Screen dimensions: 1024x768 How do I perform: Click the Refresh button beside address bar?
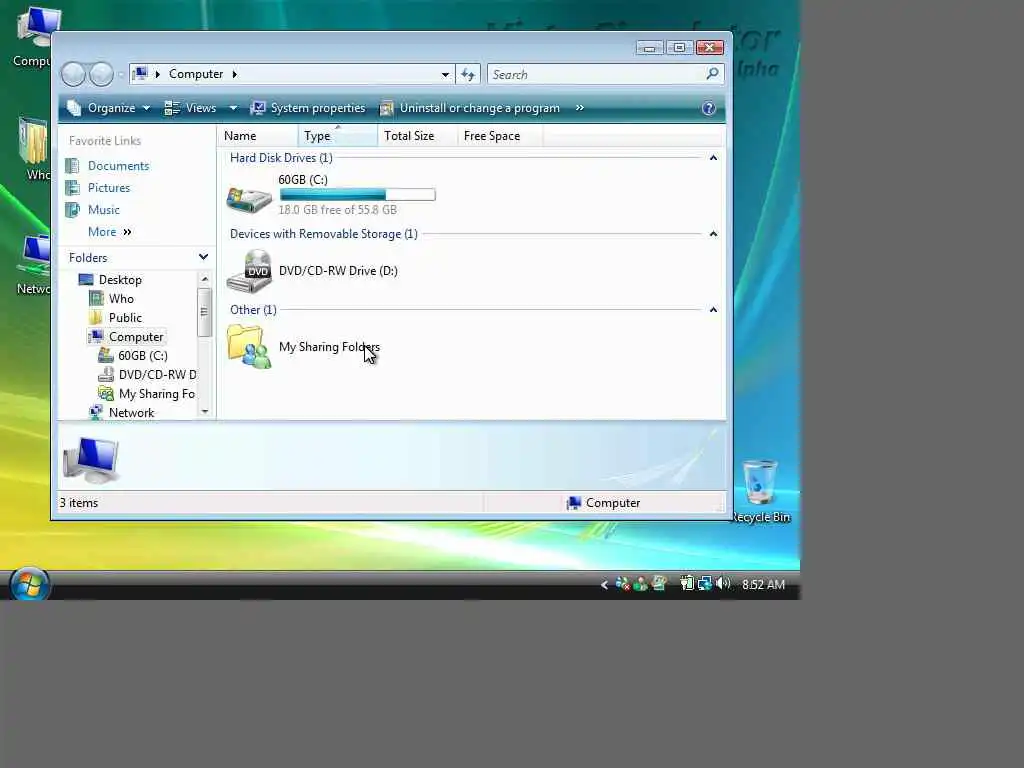(468, 74)
